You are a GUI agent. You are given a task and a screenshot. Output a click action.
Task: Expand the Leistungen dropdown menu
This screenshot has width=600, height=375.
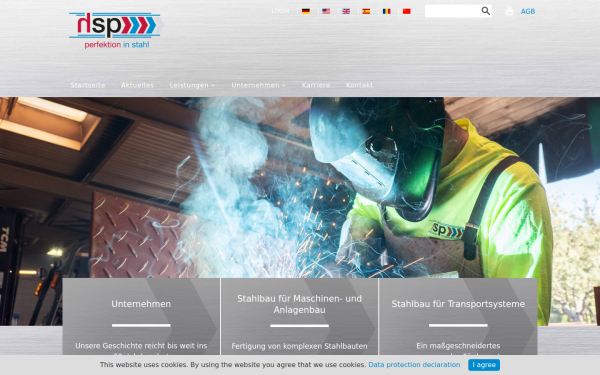(192, 85)
